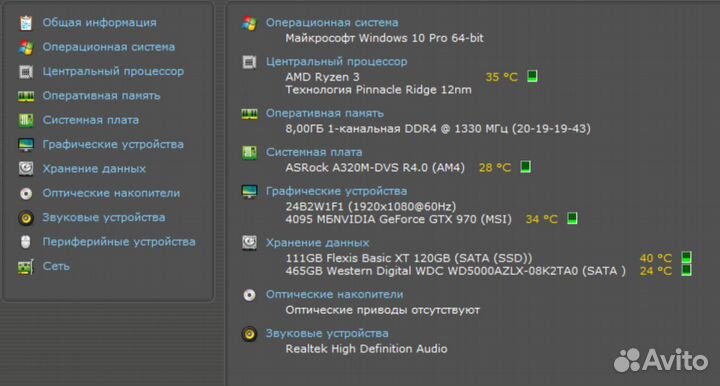Click disc icon beside main Оптические накопители heading
This screenshot has width=720, height=386.
coord(249,295)
